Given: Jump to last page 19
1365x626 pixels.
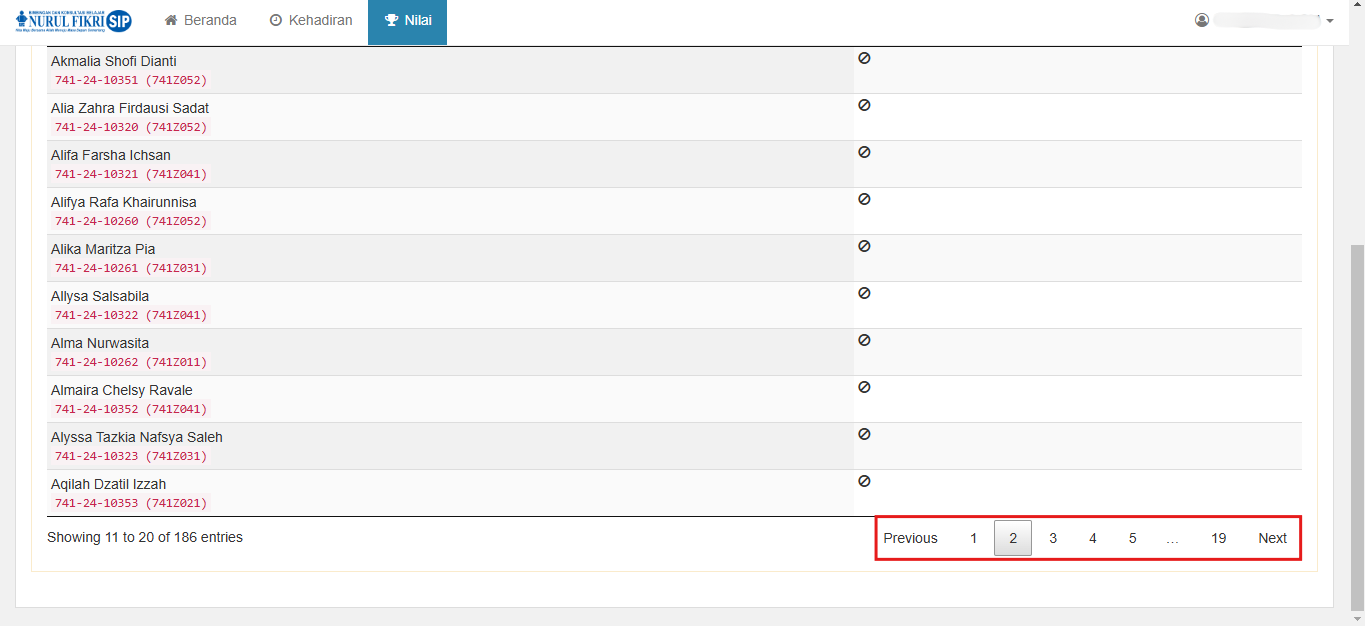Looking at the screenshot, I should click(x=1218, y=538).
